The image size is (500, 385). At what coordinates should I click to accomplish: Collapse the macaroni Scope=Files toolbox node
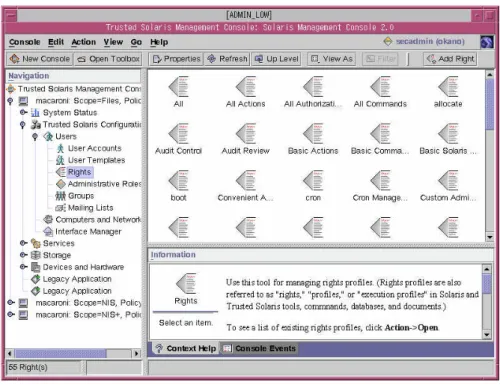coord(10,101)
